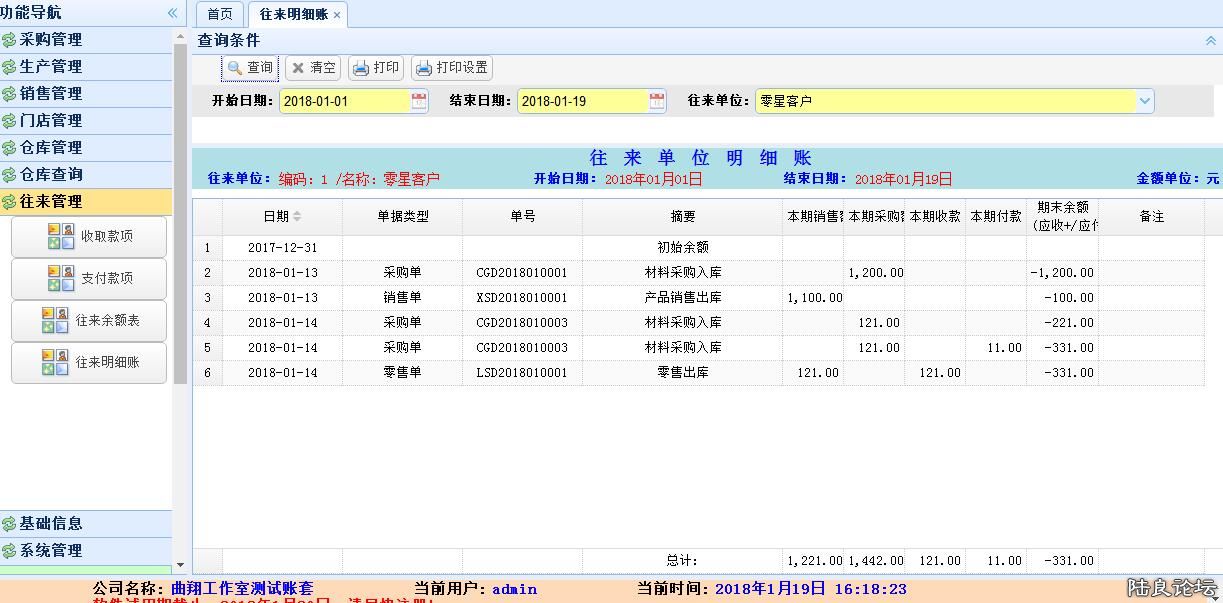Click the 开始日期 input field
Viewport: 1223px width, 603px height.
(344, 101)
